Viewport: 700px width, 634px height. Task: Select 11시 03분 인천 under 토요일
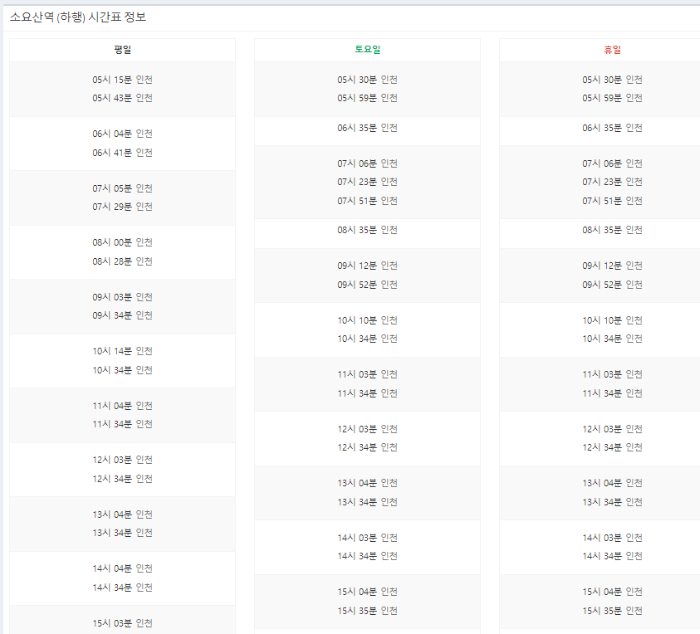[367, 374]
